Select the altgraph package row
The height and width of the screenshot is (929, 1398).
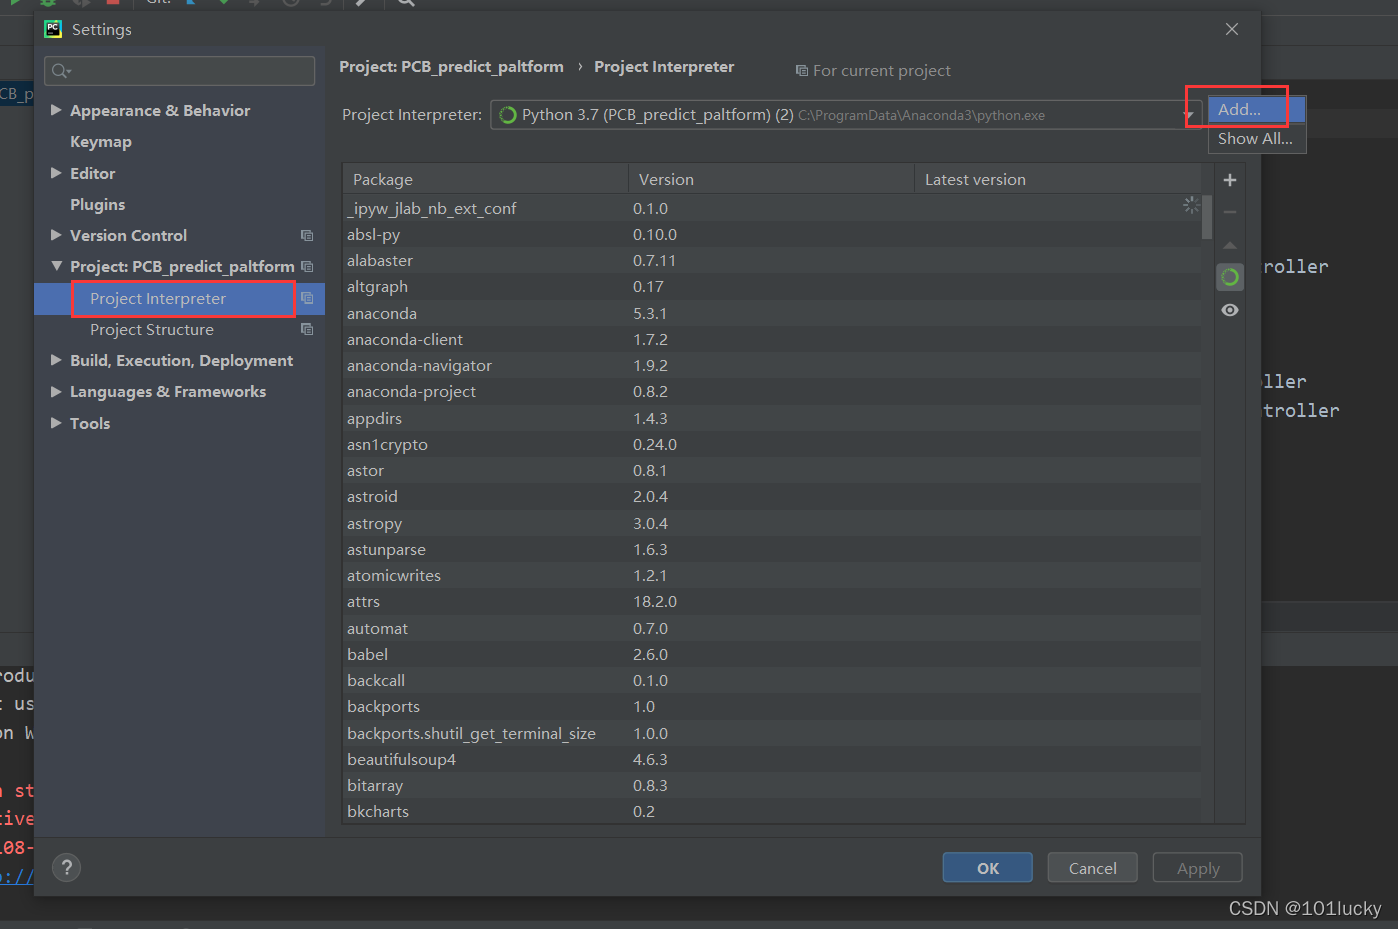[771, 286]
